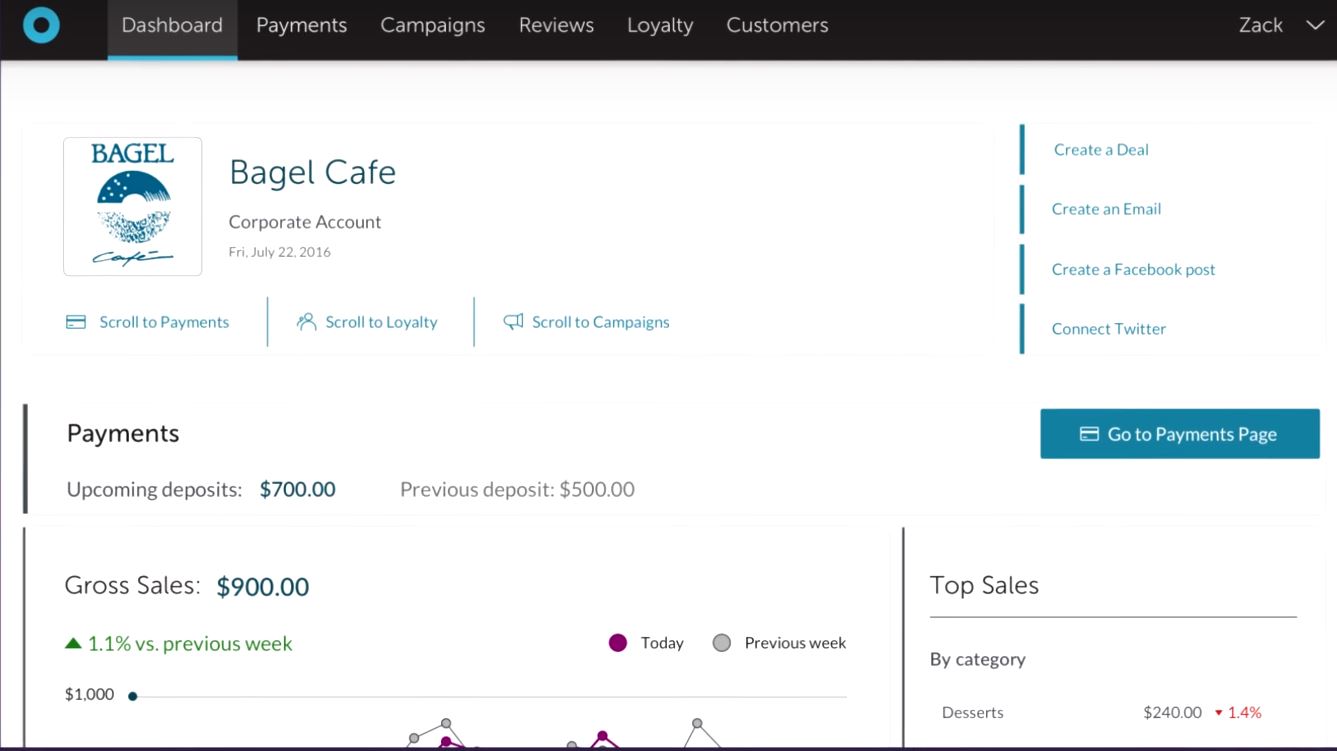
Task: Click the Create a Deal link
Action: coord(1101,150)
